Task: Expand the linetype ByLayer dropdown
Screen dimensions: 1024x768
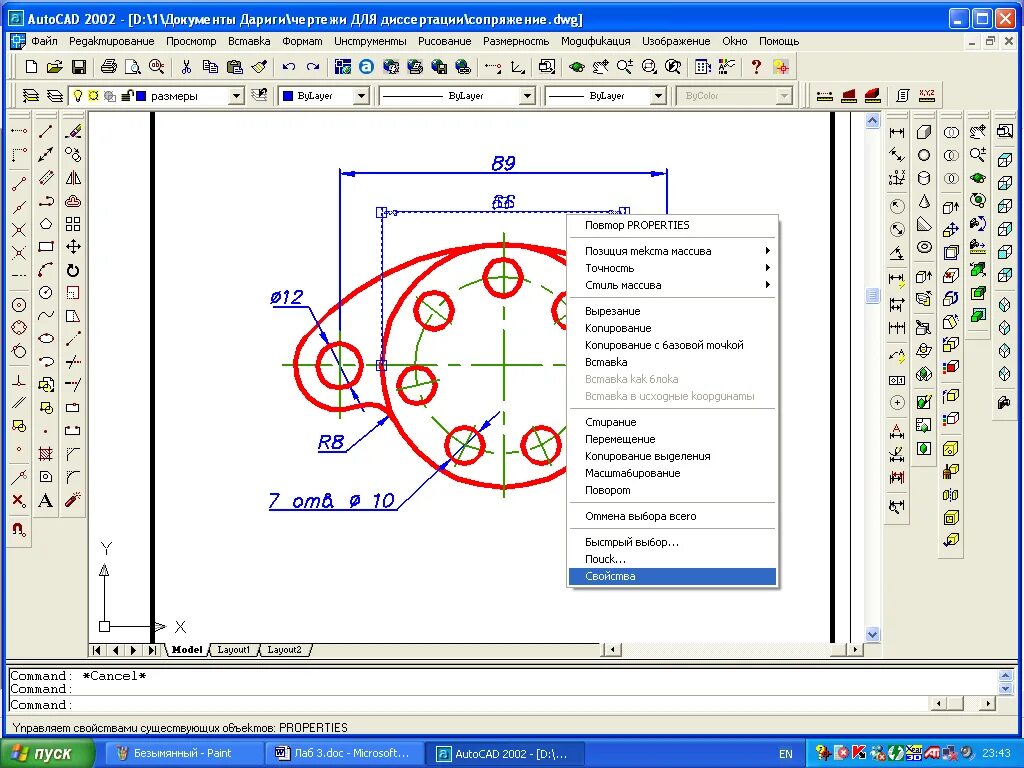Action: click(527, 96)
